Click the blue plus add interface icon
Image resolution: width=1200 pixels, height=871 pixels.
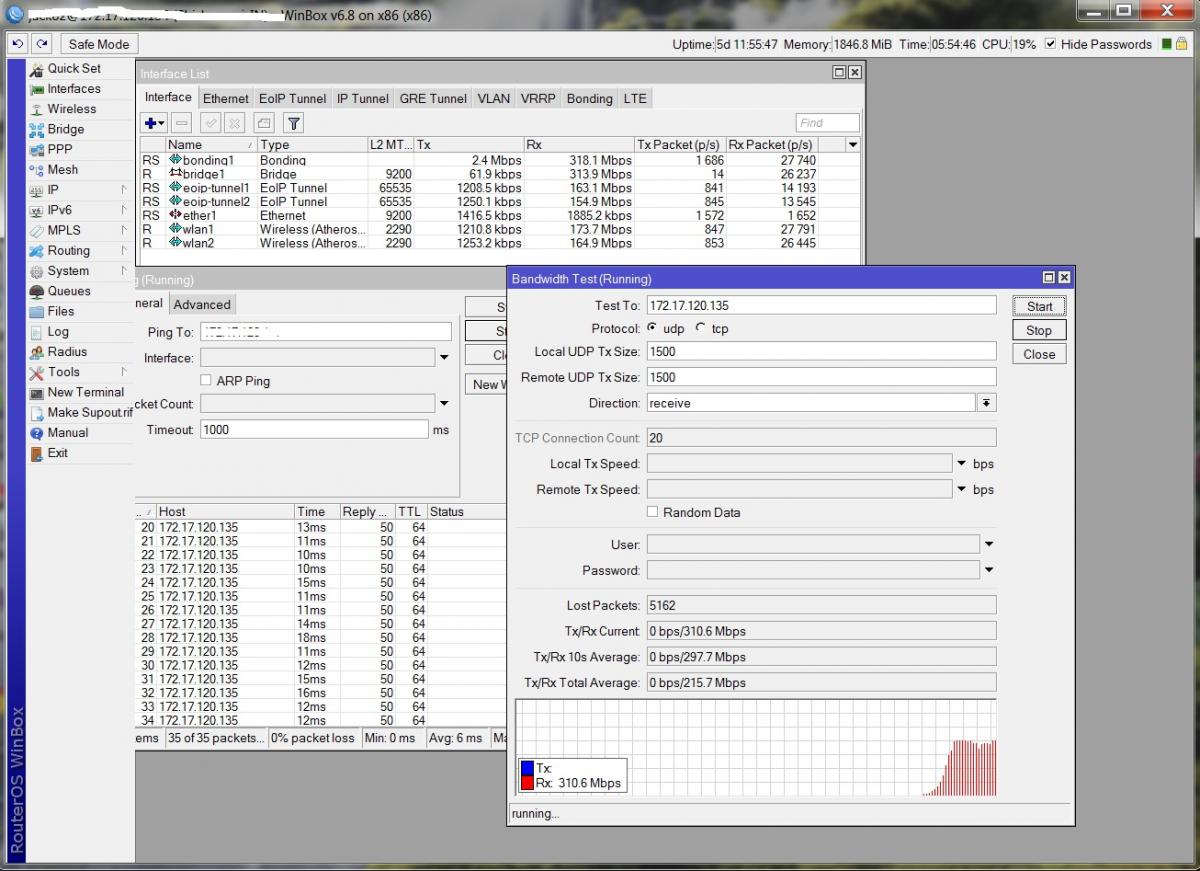coord(151,123)
